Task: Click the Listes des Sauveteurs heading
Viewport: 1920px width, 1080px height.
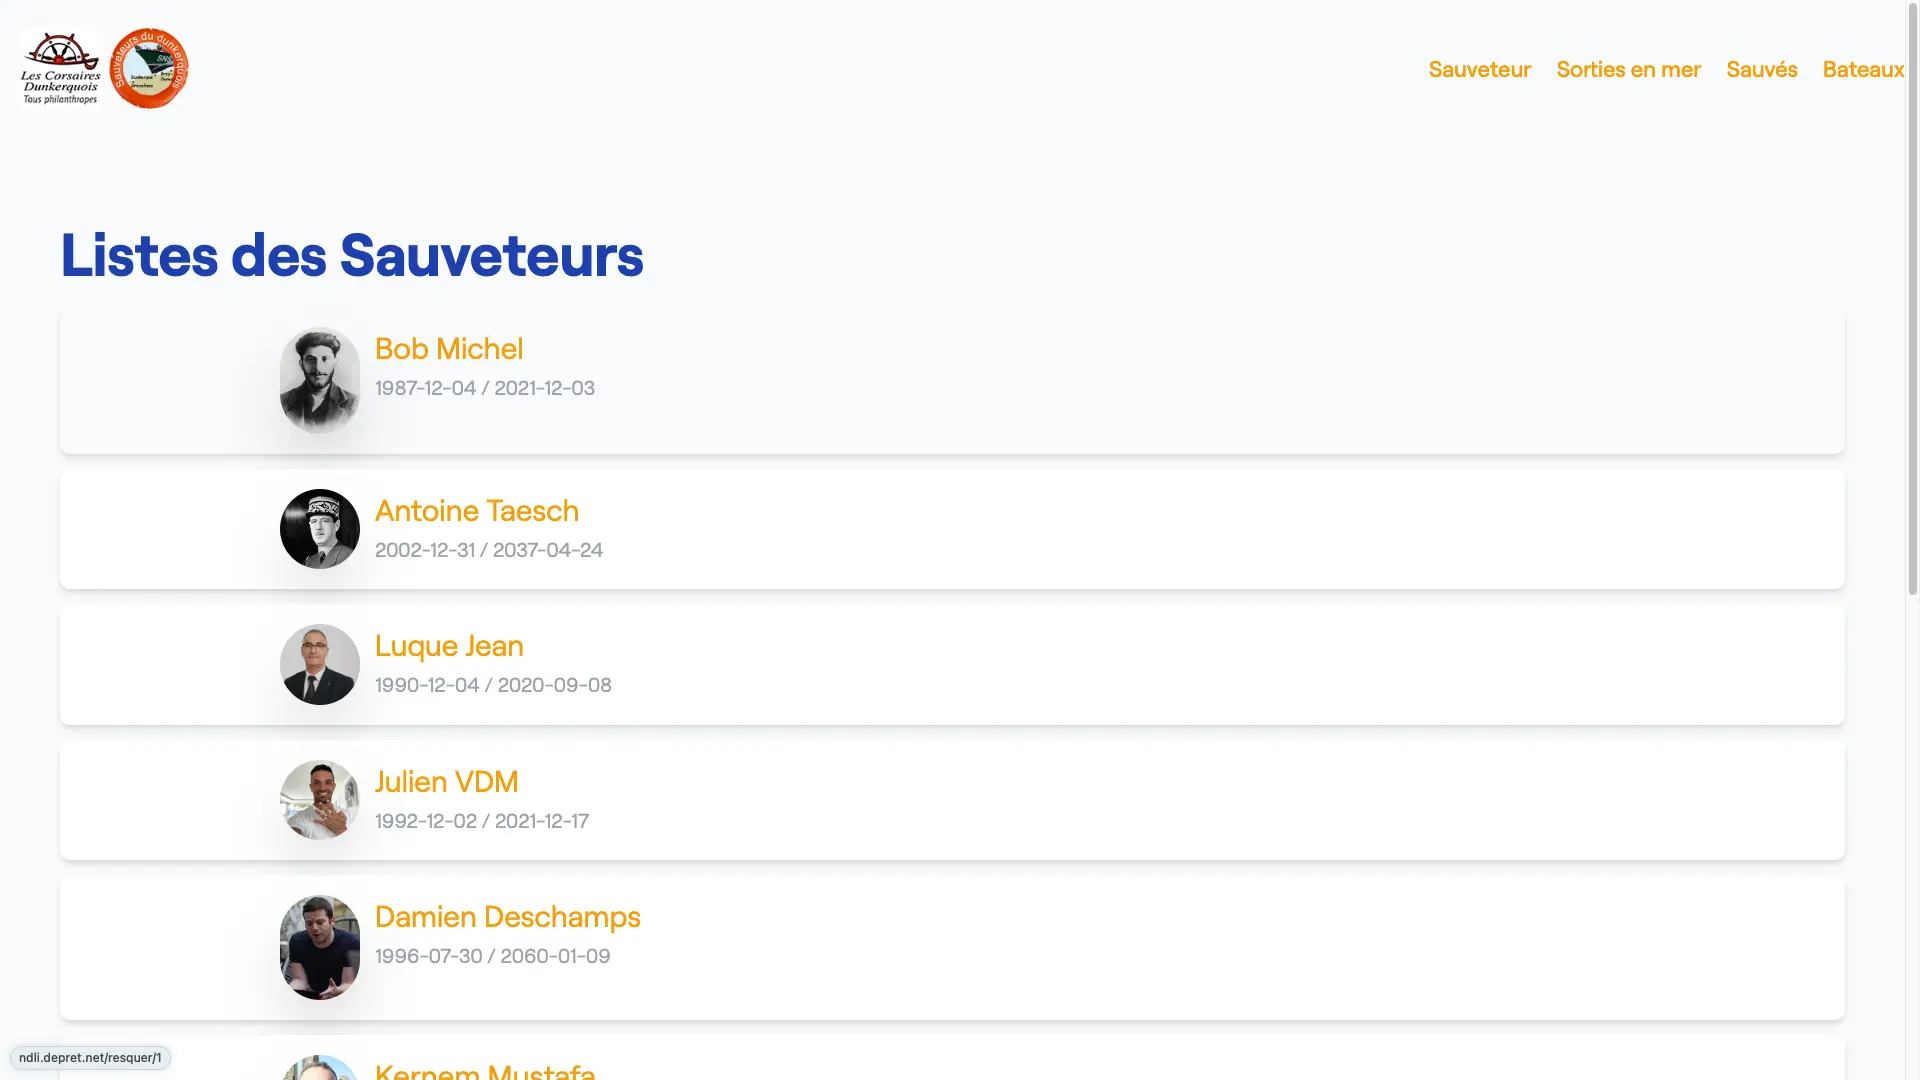Action: 351,255
